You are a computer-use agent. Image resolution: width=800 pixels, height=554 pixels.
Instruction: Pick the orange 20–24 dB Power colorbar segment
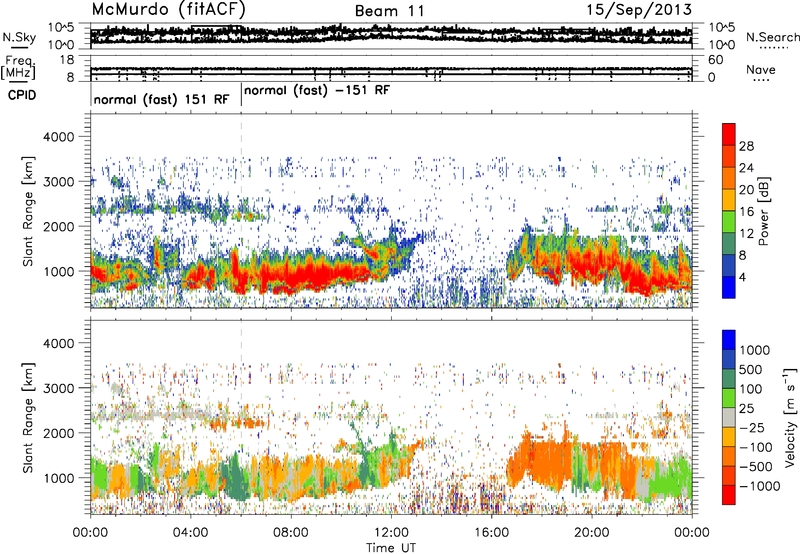click(729, 179)
